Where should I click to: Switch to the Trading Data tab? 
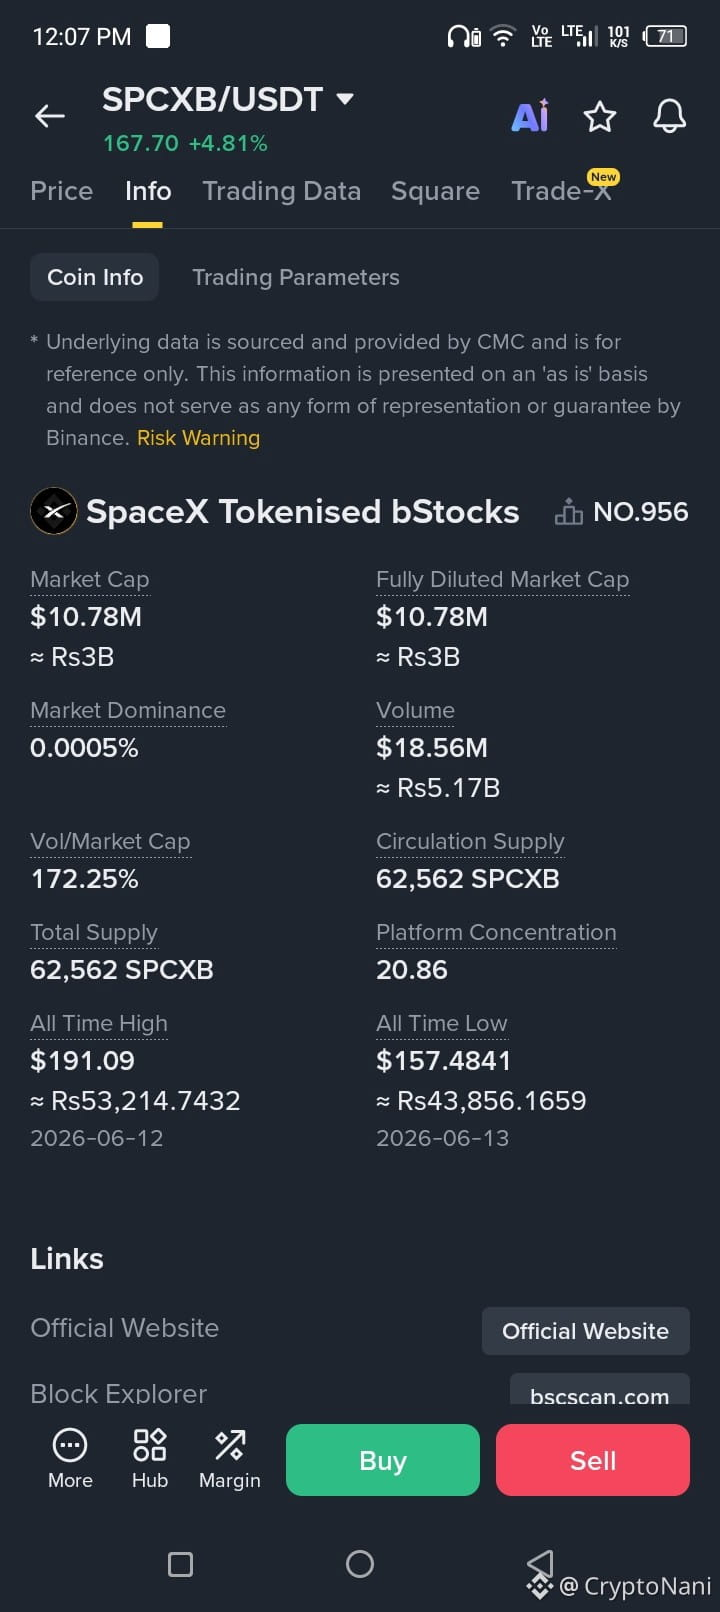[281, 191]
